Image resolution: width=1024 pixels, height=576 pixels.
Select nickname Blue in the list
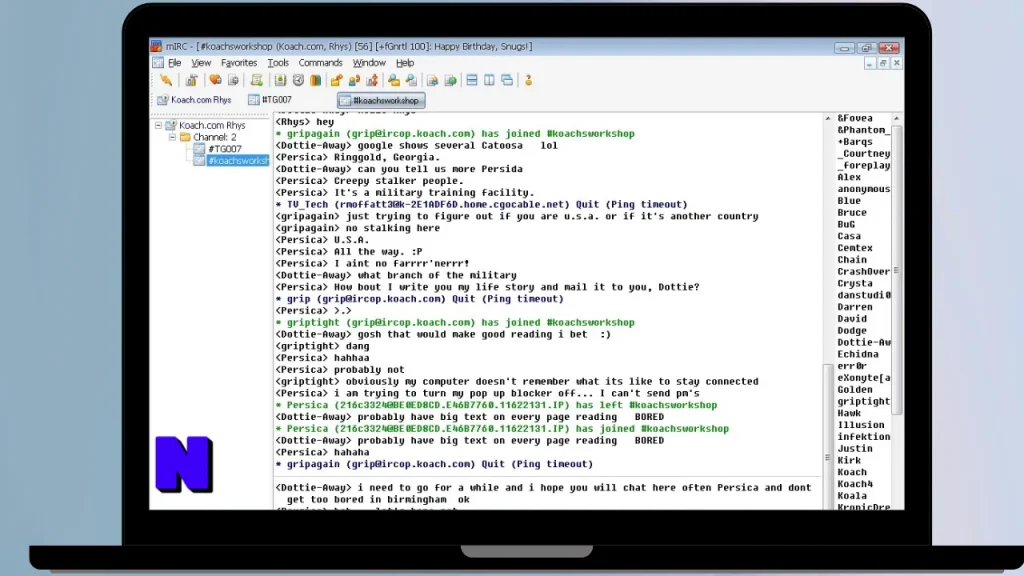pos(849,200)
